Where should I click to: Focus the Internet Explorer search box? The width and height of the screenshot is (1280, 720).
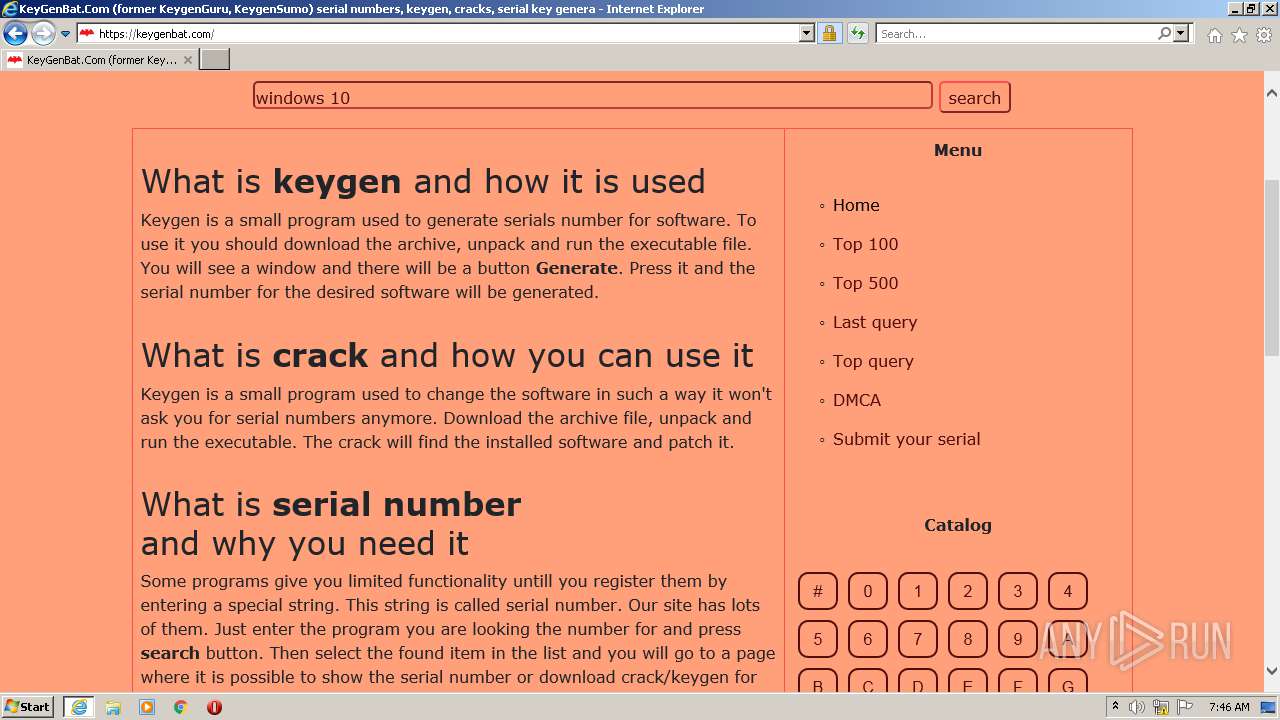(x=1015, y=34)
